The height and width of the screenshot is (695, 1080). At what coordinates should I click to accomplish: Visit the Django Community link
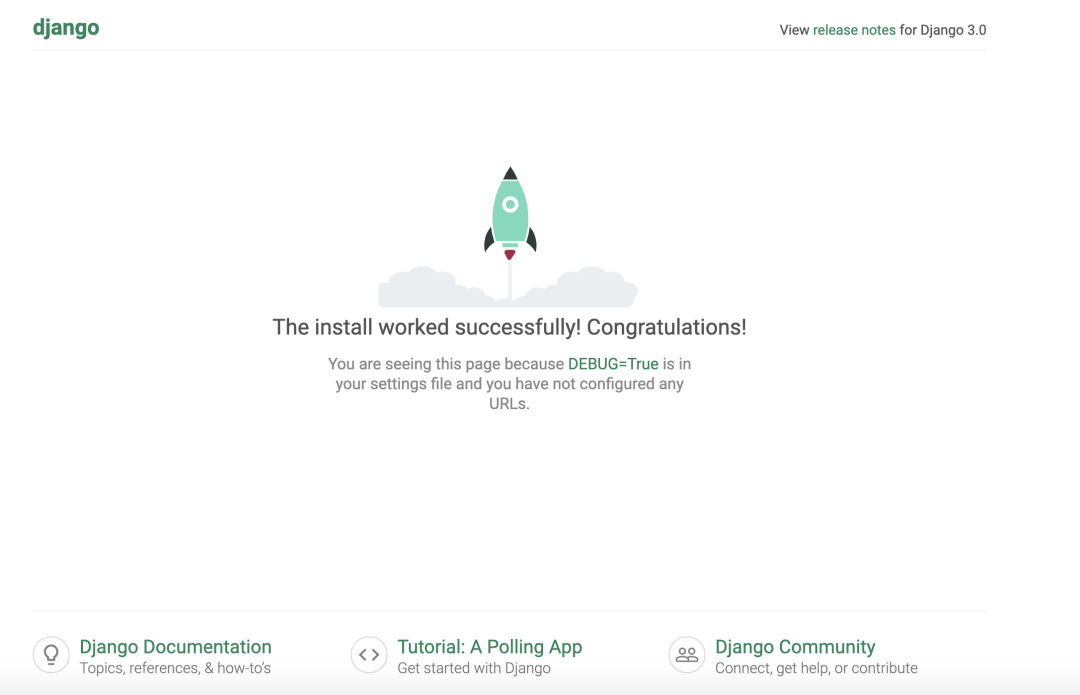795,647
